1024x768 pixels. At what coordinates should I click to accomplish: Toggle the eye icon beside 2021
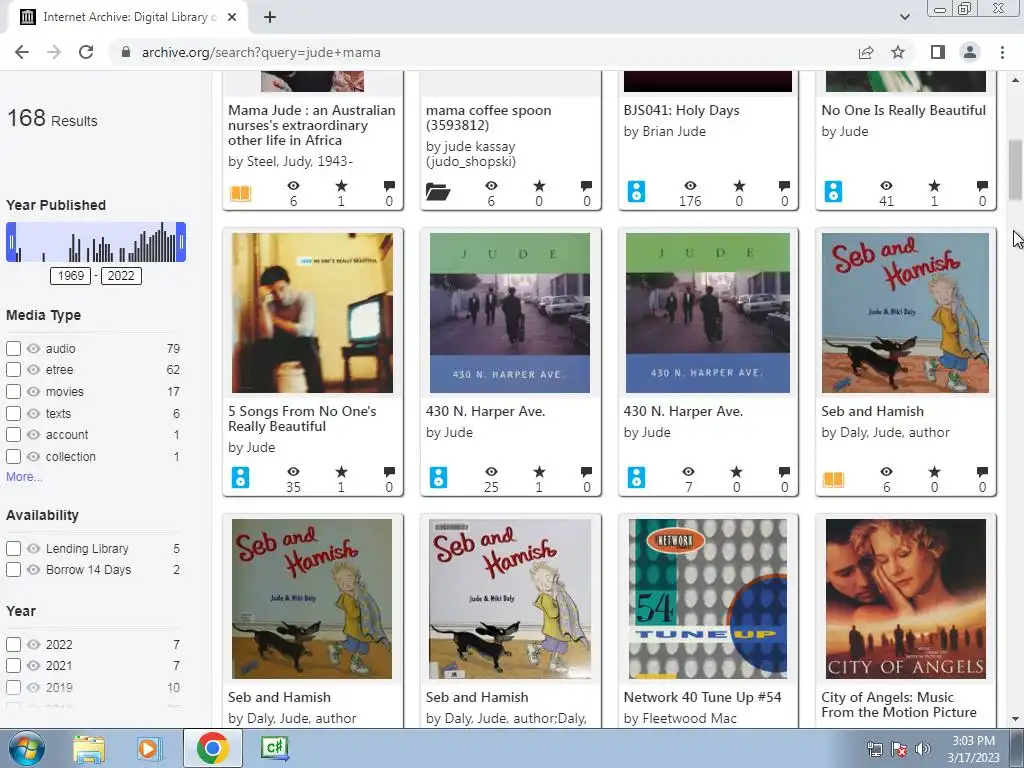[33, 665]
